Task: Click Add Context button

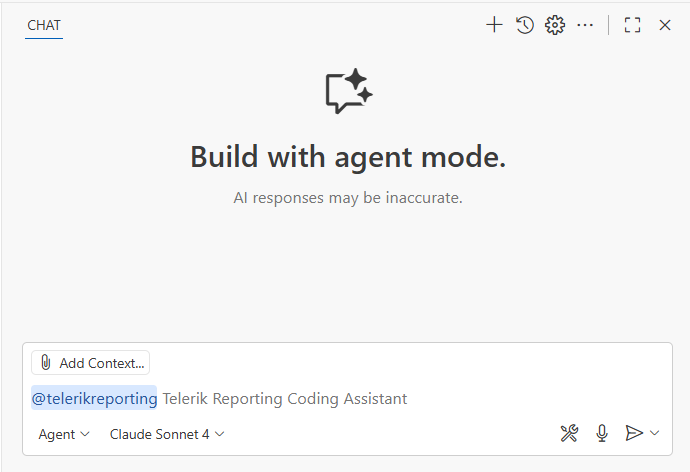Action: click(91, 363)
